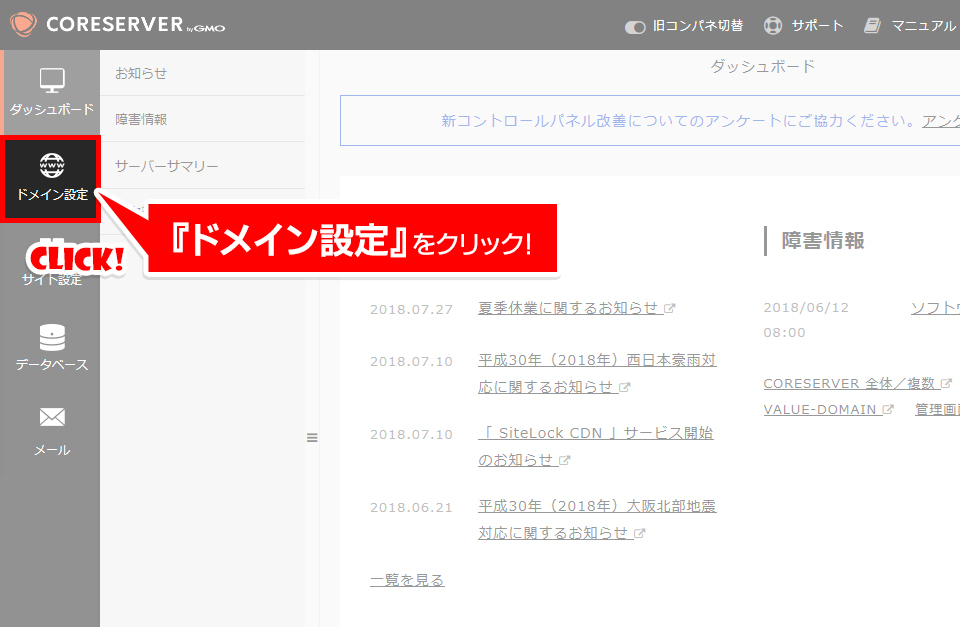960x627 pixels.
Task: Open the 西日本豪雨対応 notice link
Action: tap(597, 361)
